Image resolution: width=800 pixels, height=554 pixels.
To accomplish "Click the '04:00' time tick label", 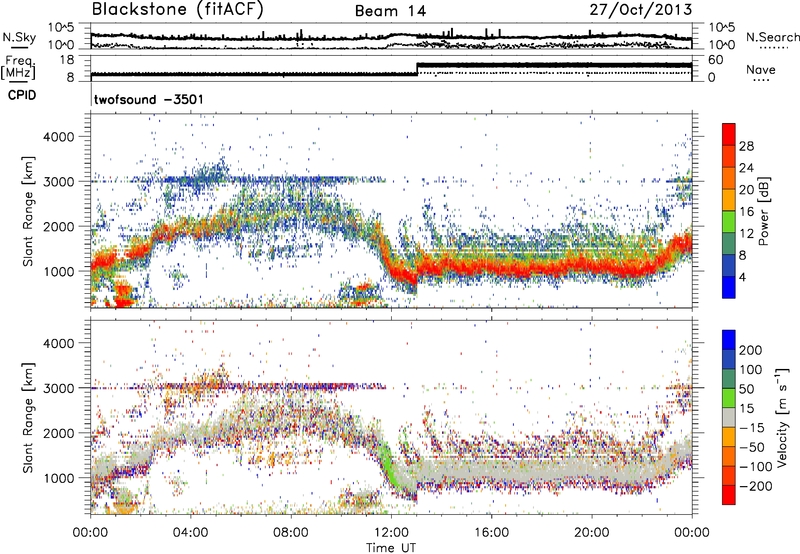I will 191,533.
